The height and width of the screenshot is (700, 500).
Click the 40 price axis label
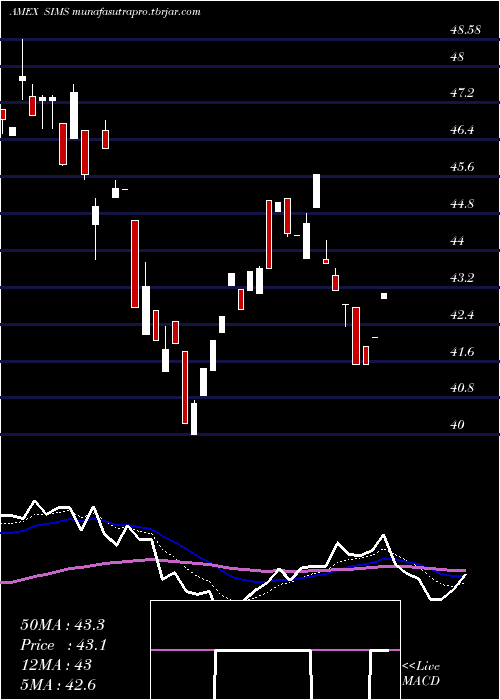(458, 425)
